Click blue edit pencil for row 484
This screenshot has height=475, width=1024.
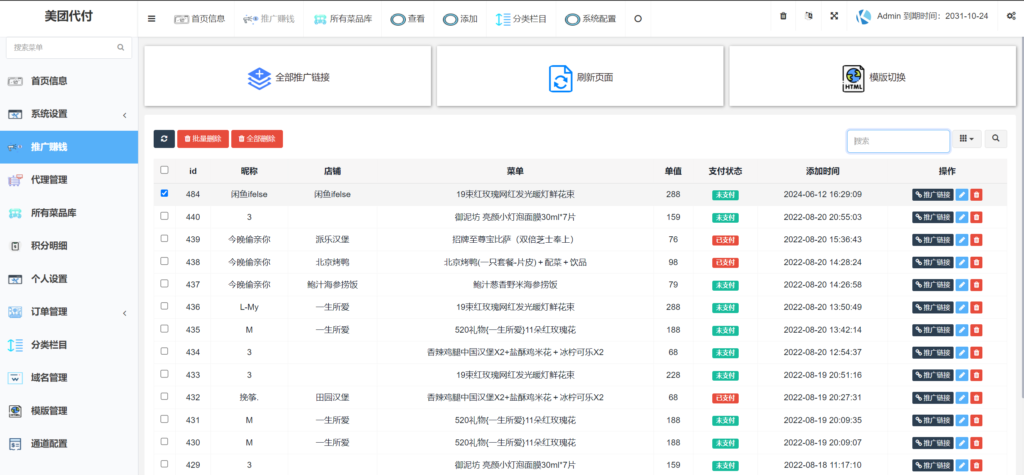pos(962,194)
